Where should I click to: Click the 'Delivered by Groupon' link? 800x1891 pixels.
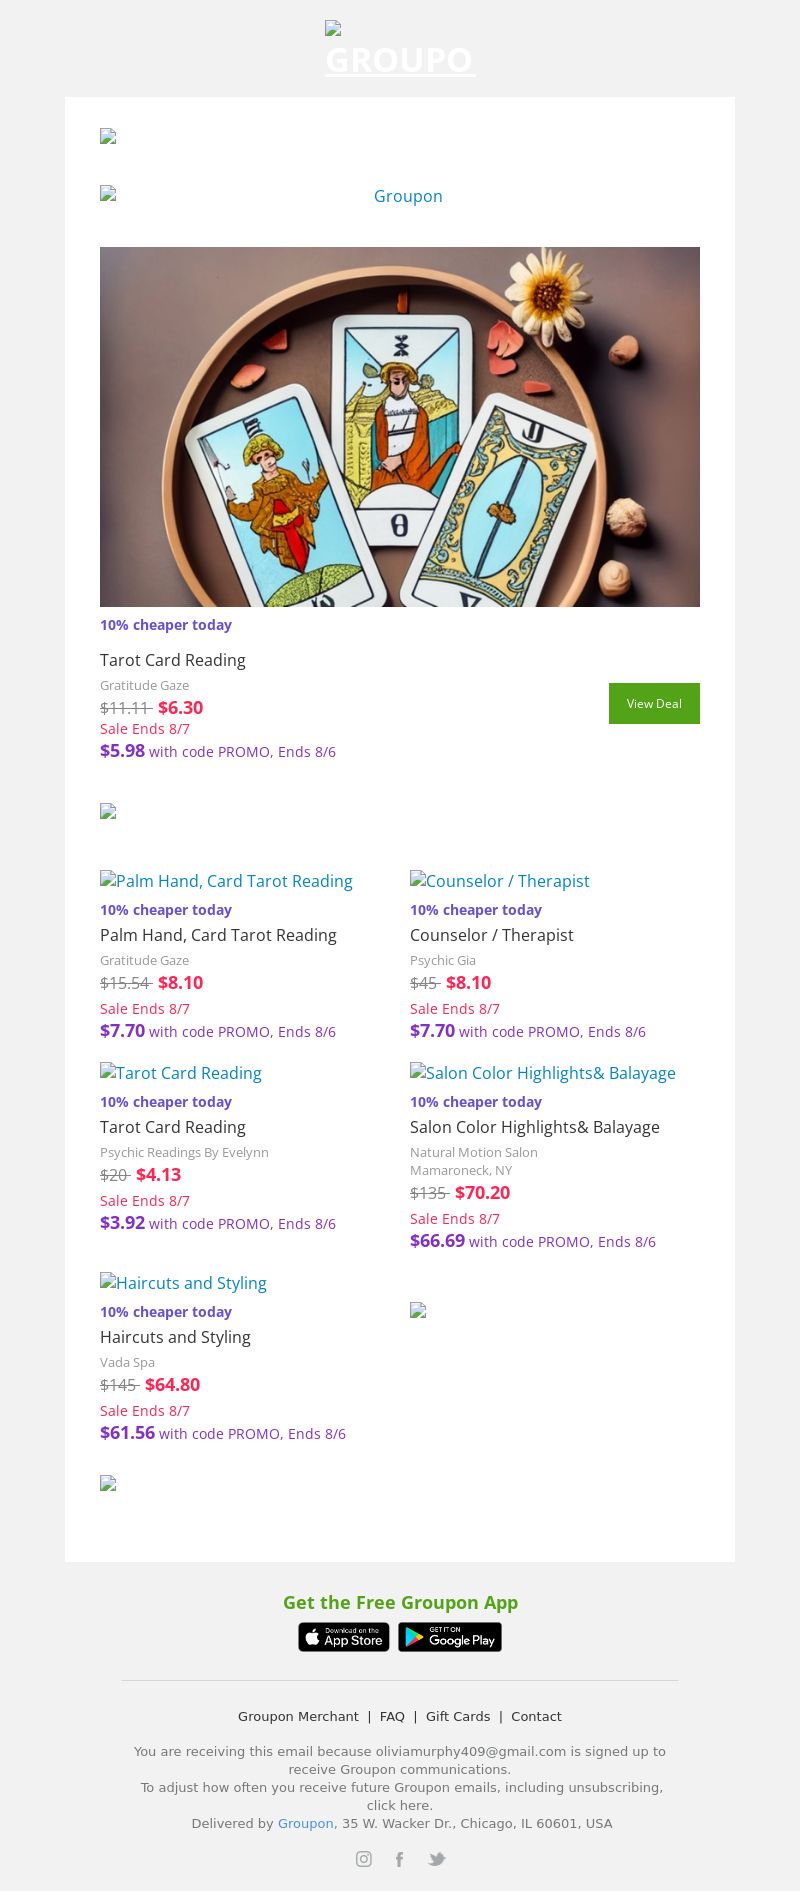[305, 1823]
